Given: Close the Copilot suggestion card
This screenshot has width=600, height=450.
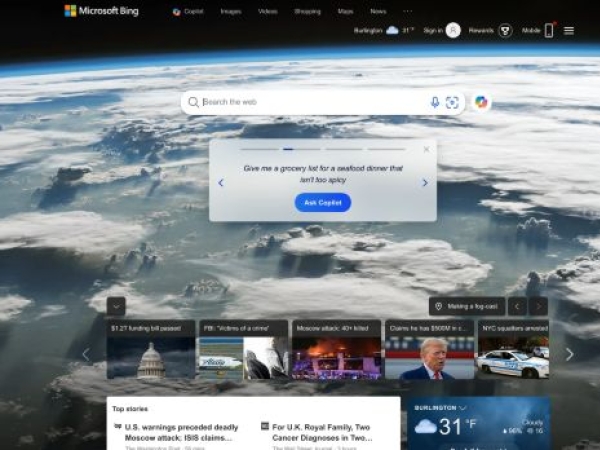Looking at the screenshot, I should [x=426, y=149].
